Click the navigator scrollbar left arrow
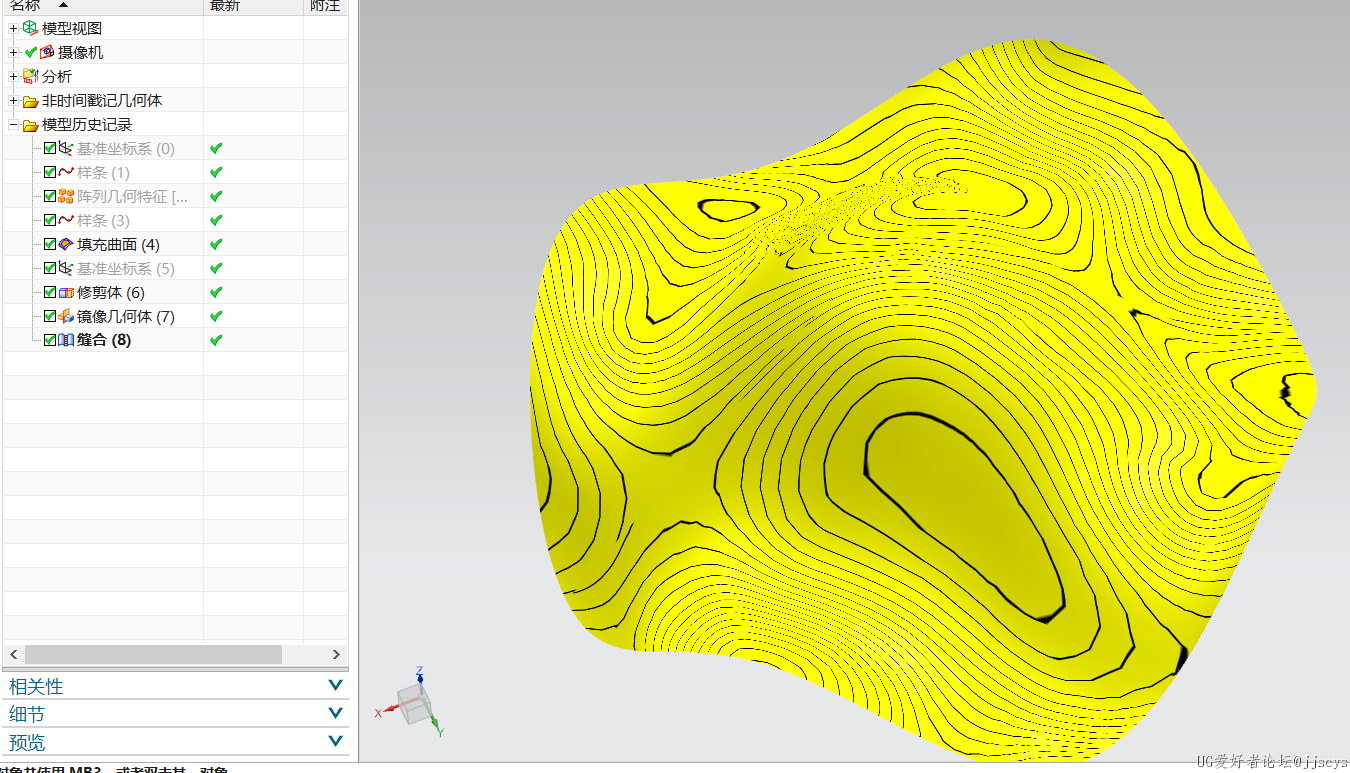The width and height of the screenshot is (1350, 773). click(x=14, y=654)
